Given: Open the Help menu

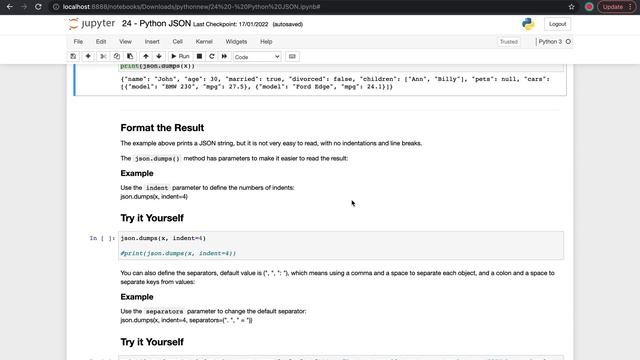Looking at the screenshot, I should tap(266, 42).
